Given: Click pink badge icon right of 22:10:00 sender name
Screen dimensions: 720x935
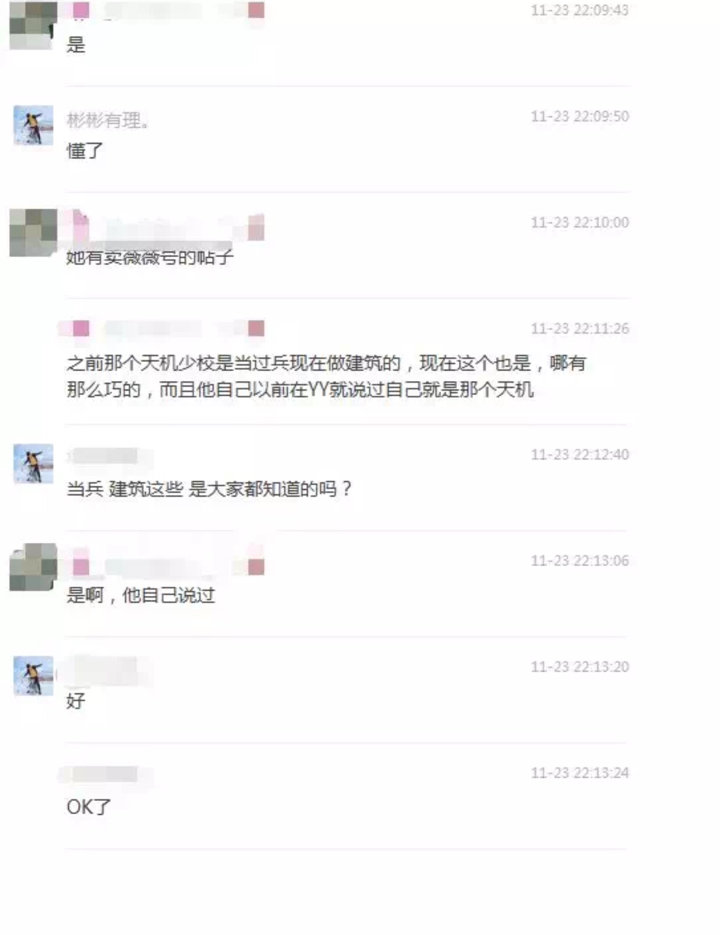Looking at the screenshot, I should [x=257, y=228].
